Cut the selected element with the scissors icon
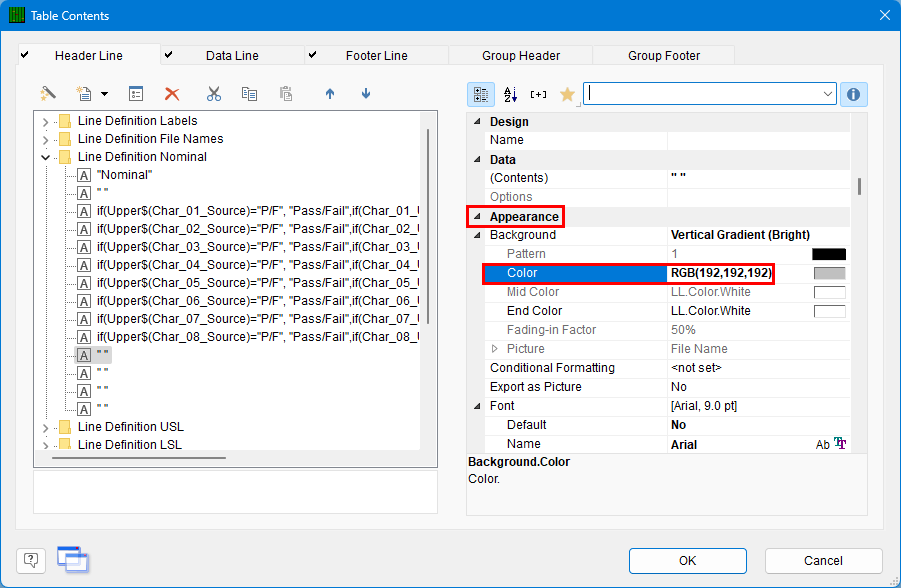Screen dimensions: 901x588 pyautogui.click(x=214, y=94)
